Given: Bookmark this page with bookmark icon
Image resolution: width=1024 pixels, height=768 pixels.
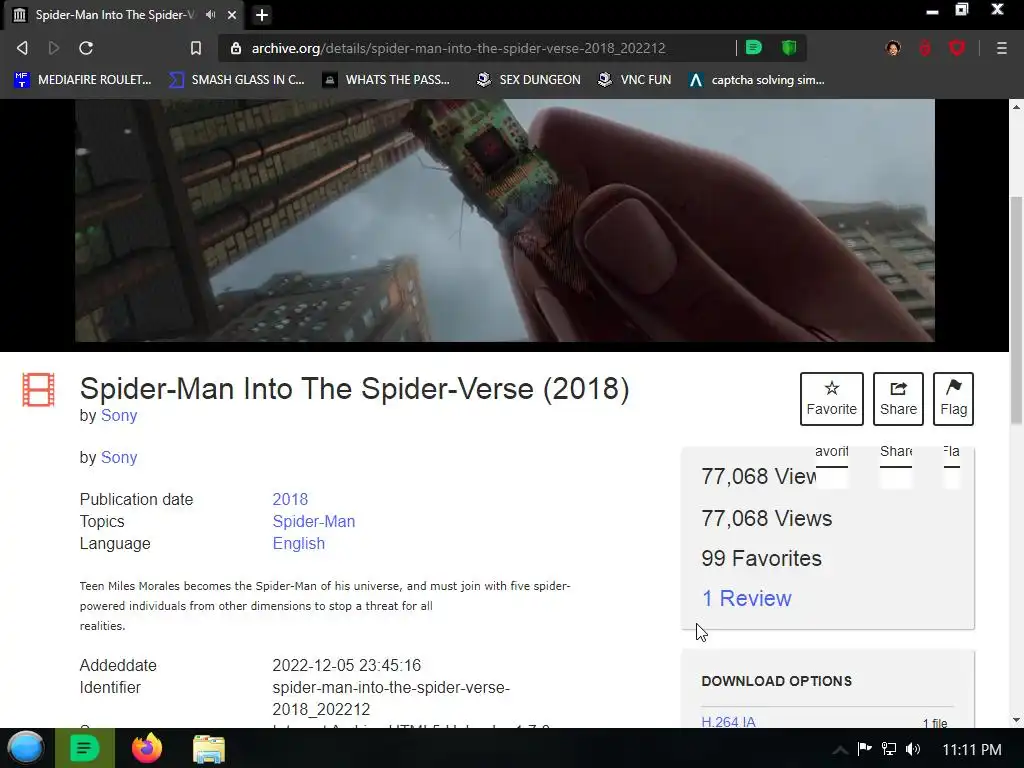Looking at the screenshot, I should pyautogui.click(x=196, y=48).
